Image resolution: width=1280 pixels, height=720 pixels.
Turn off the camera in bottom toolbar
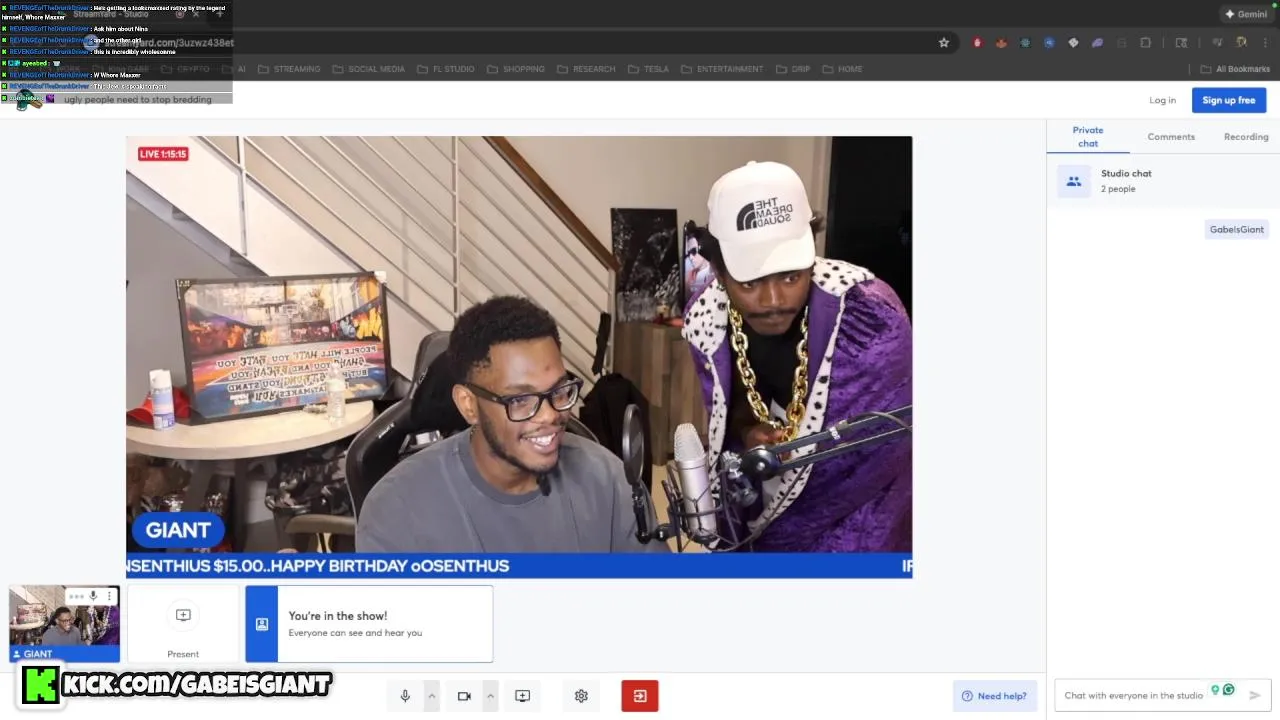pyautogui.click(x=464, y=696)
